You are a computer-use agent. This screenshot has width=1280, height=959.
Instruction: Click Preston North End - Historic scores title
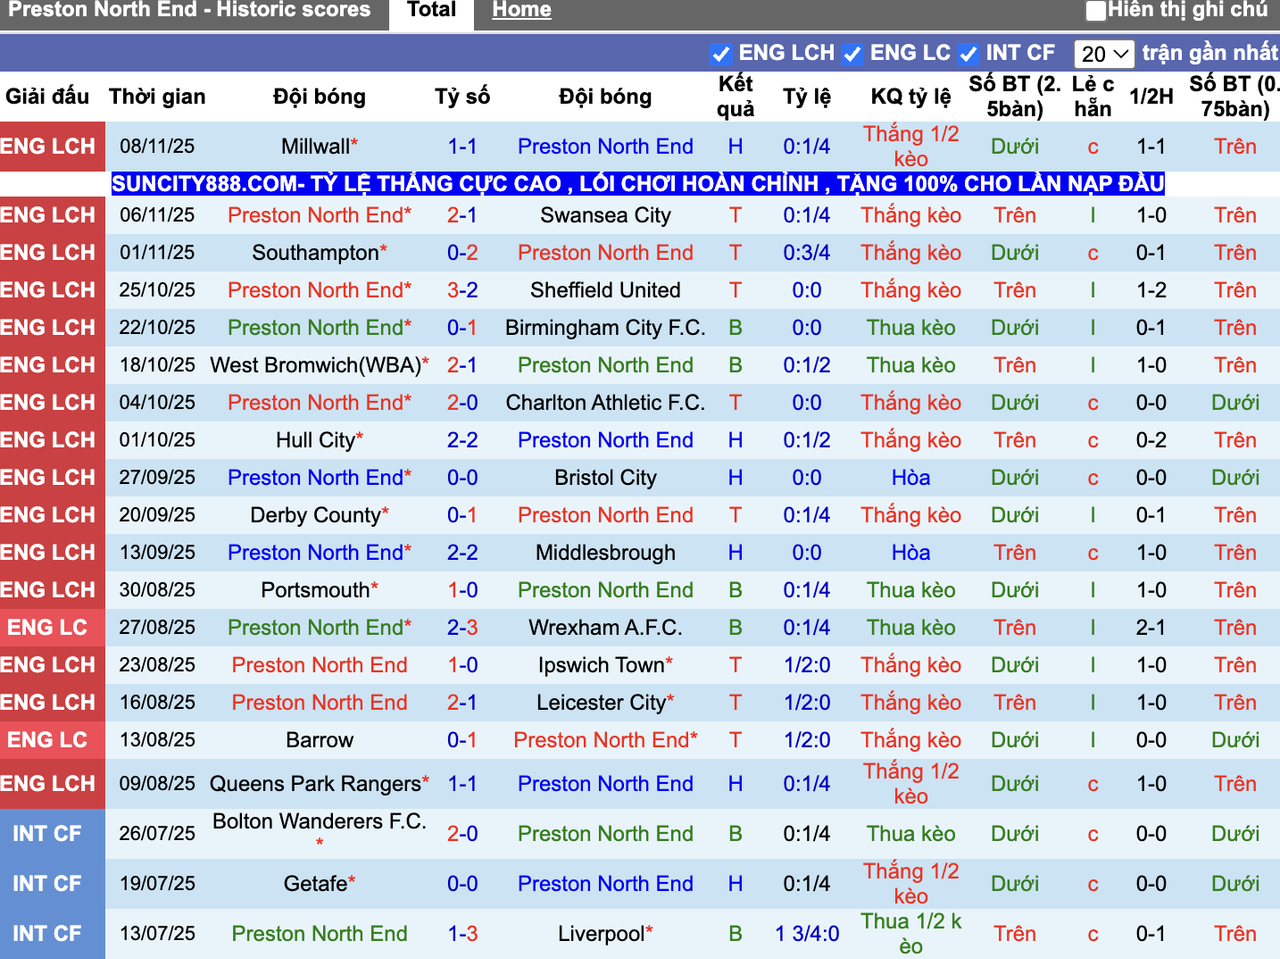point(190,10)
